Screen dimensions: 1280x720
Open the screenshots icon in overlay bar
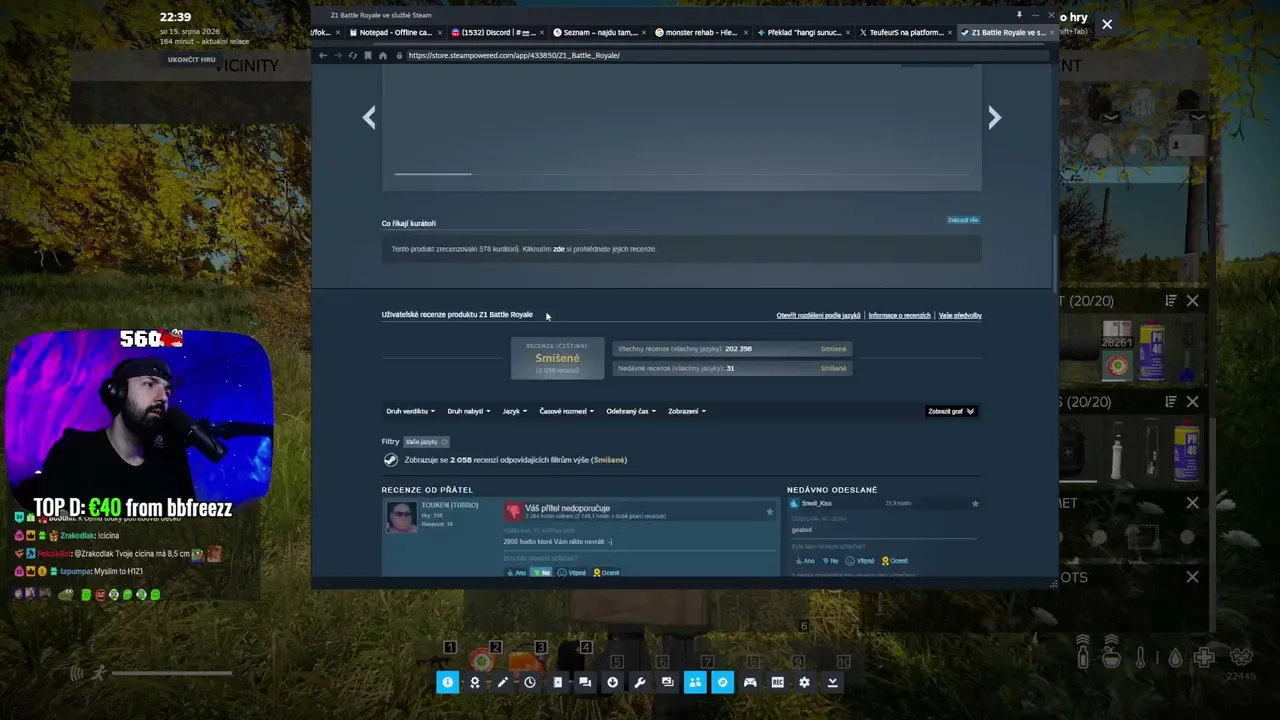coord(667,682)
